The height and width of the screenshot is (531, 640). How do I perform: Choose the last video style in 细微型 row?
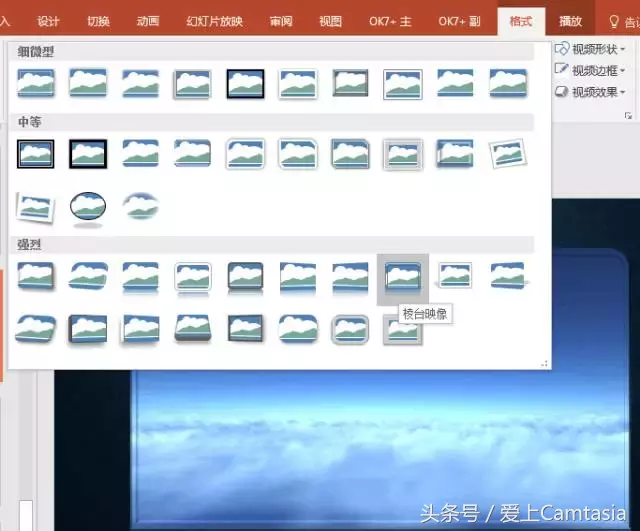(x=508, y=83)
